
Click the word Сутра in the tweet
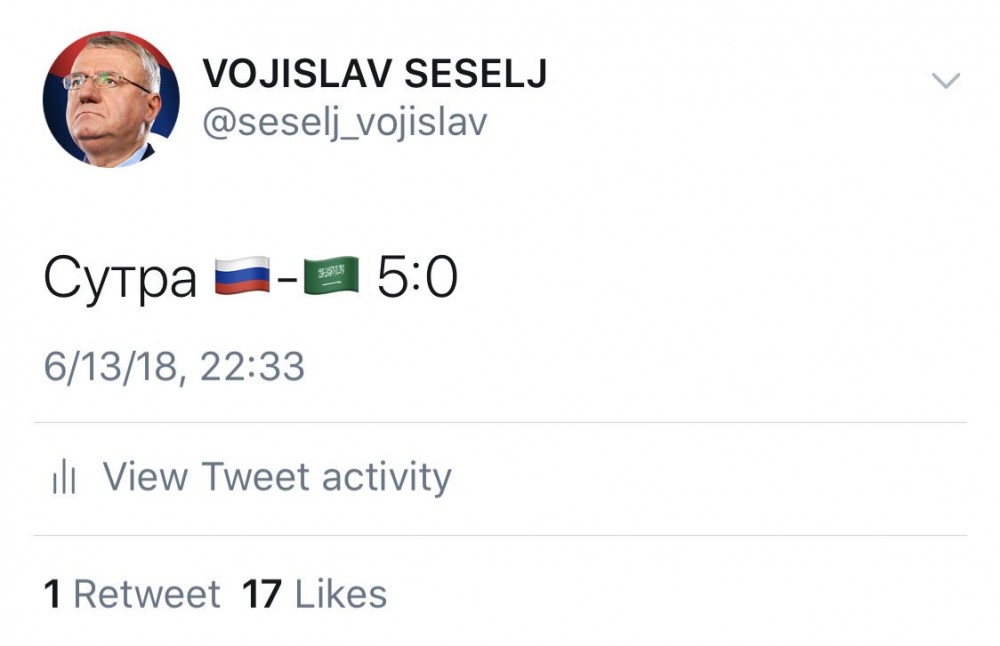coord(120,280)
